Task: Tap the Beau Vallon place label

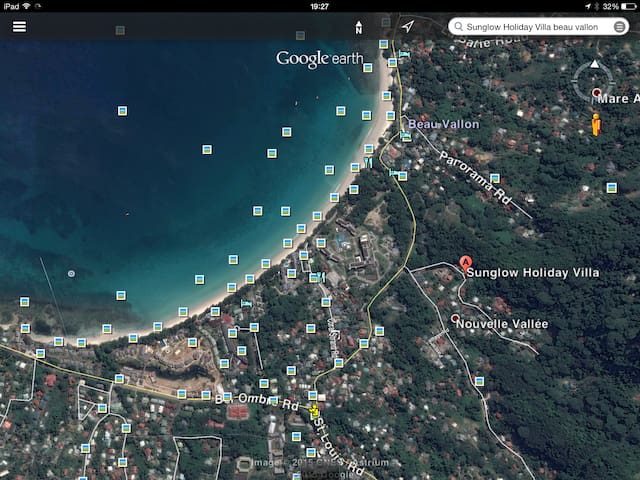Action: coord(444,124)
